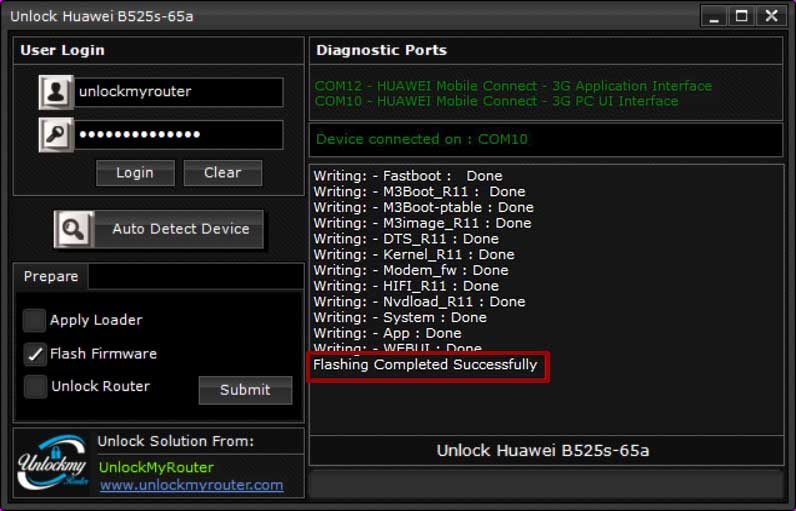Click the Writing M3Boot_R11 Done log line
This screenshot has height=511, width=796.
[x=419, y=191]
